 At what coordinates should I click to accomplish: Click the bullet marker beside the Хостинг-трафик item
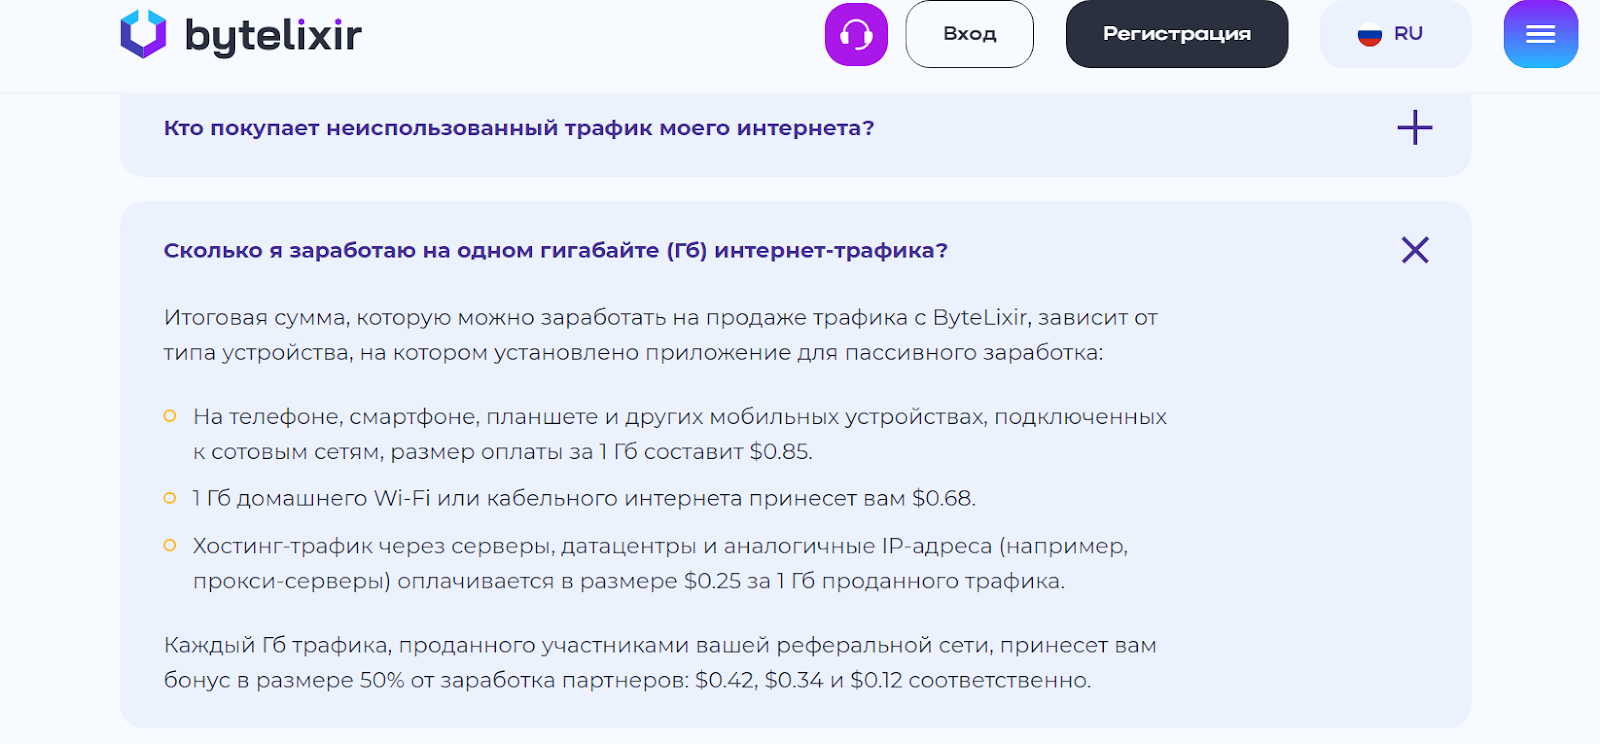click(170, 545)
